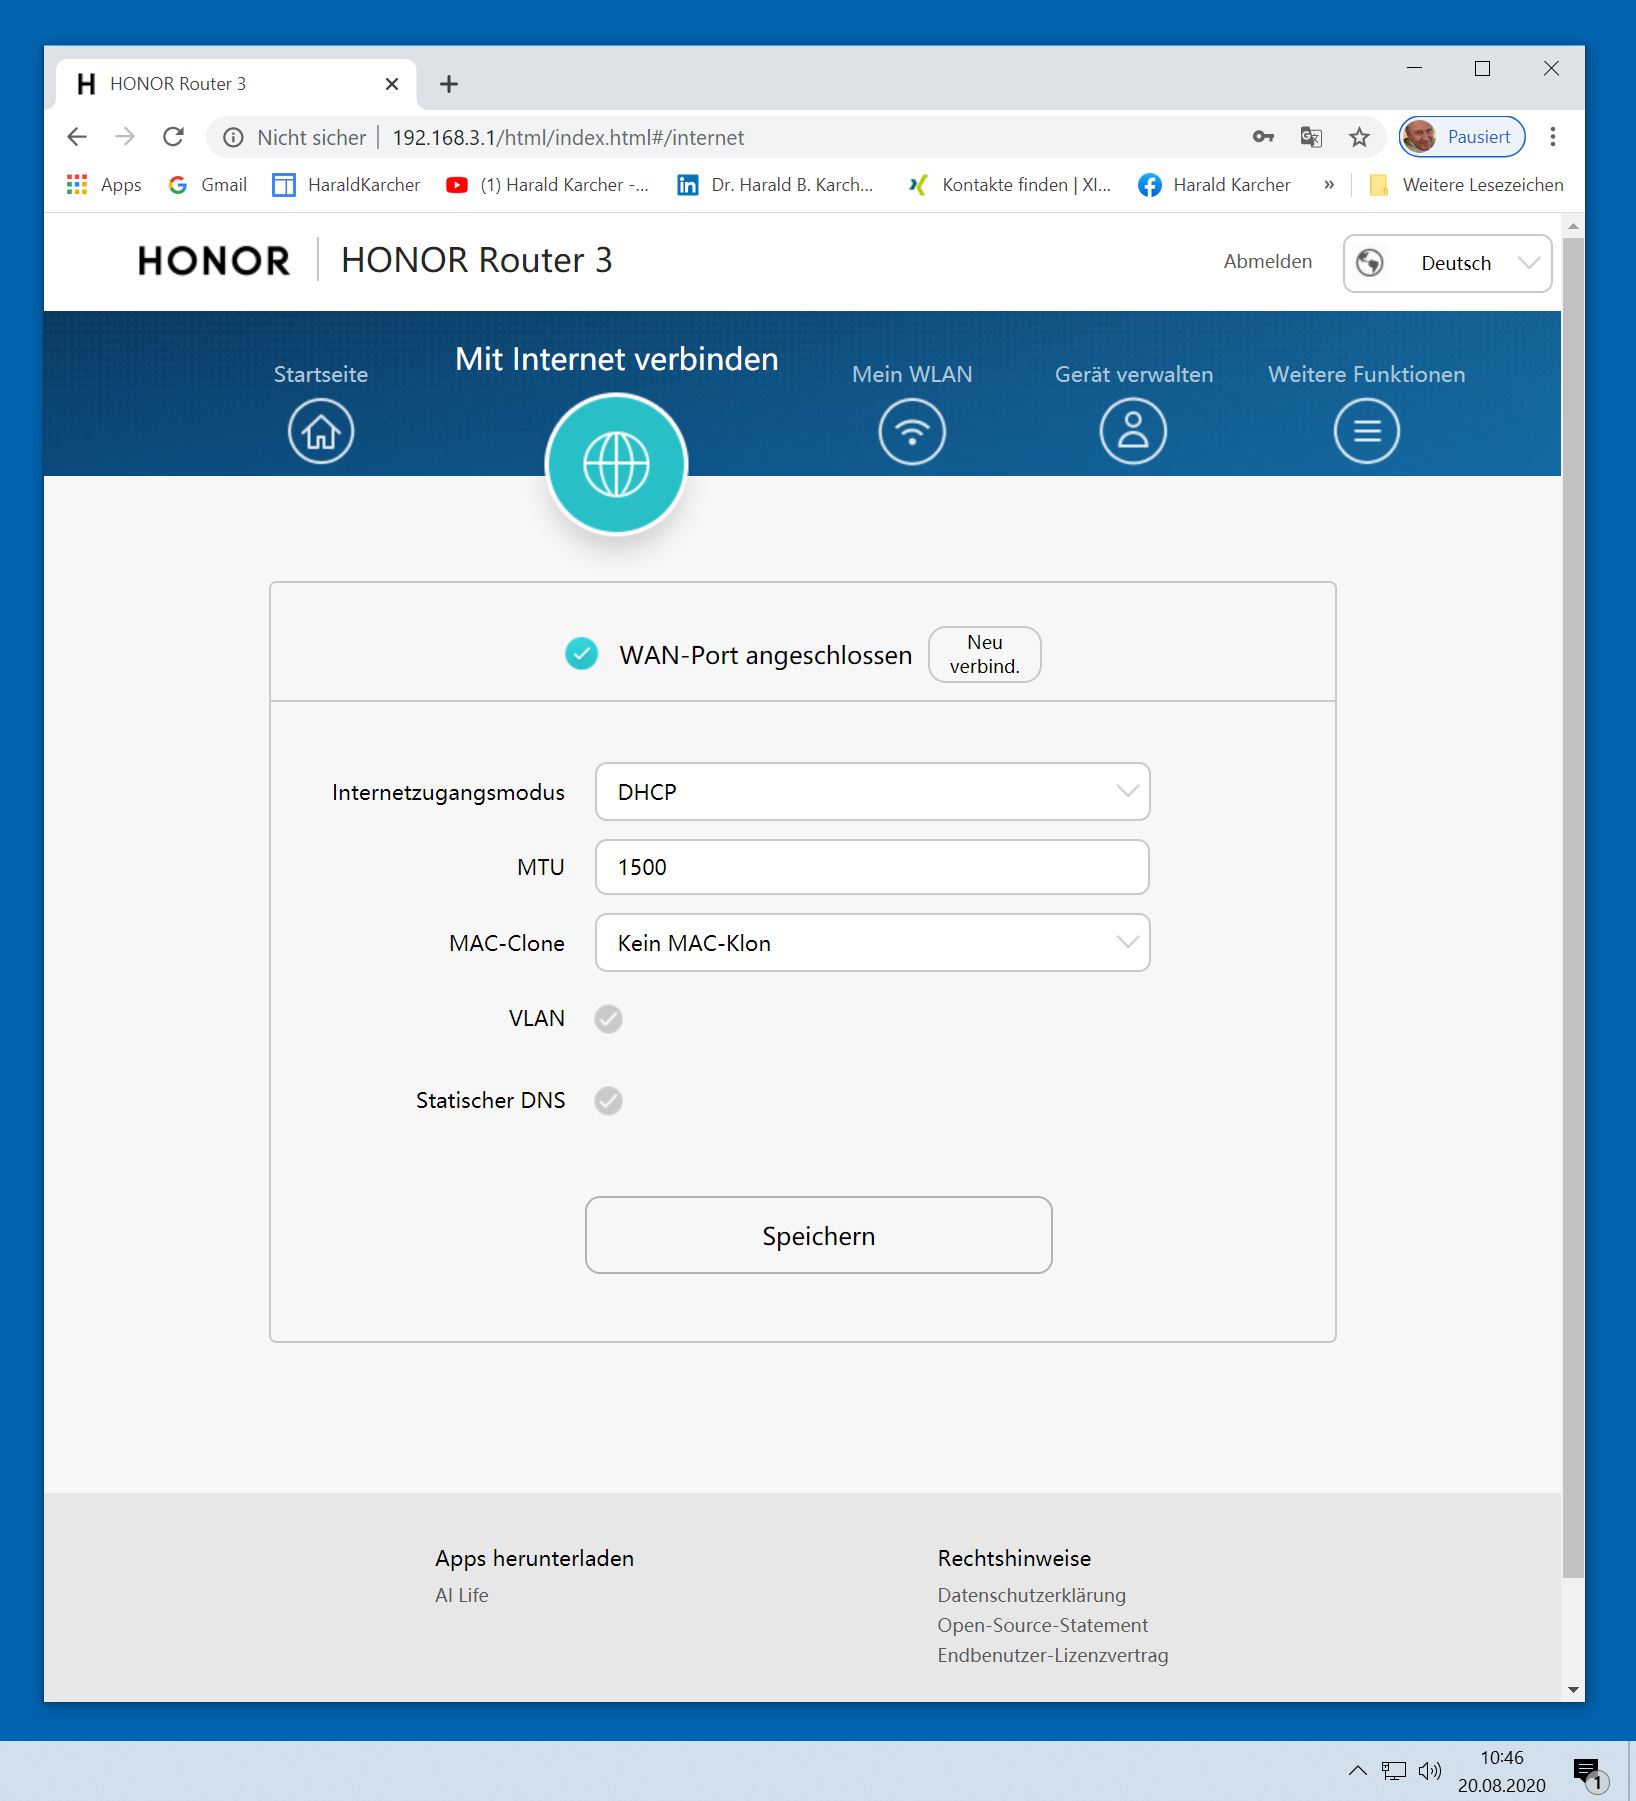Click the MTU input field
Screen dimensions: 1636x1801
click(872, 867)
